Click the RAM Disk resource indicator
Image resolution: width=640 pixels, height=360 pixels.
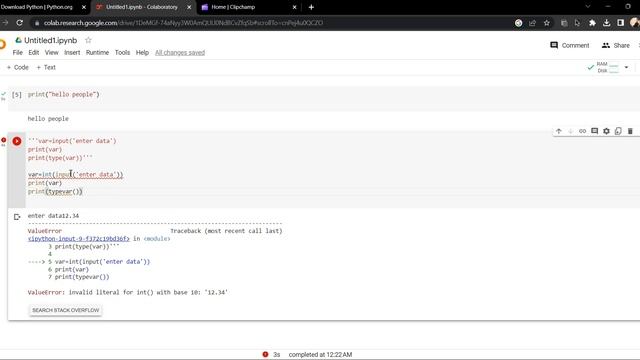pos(608,67)
